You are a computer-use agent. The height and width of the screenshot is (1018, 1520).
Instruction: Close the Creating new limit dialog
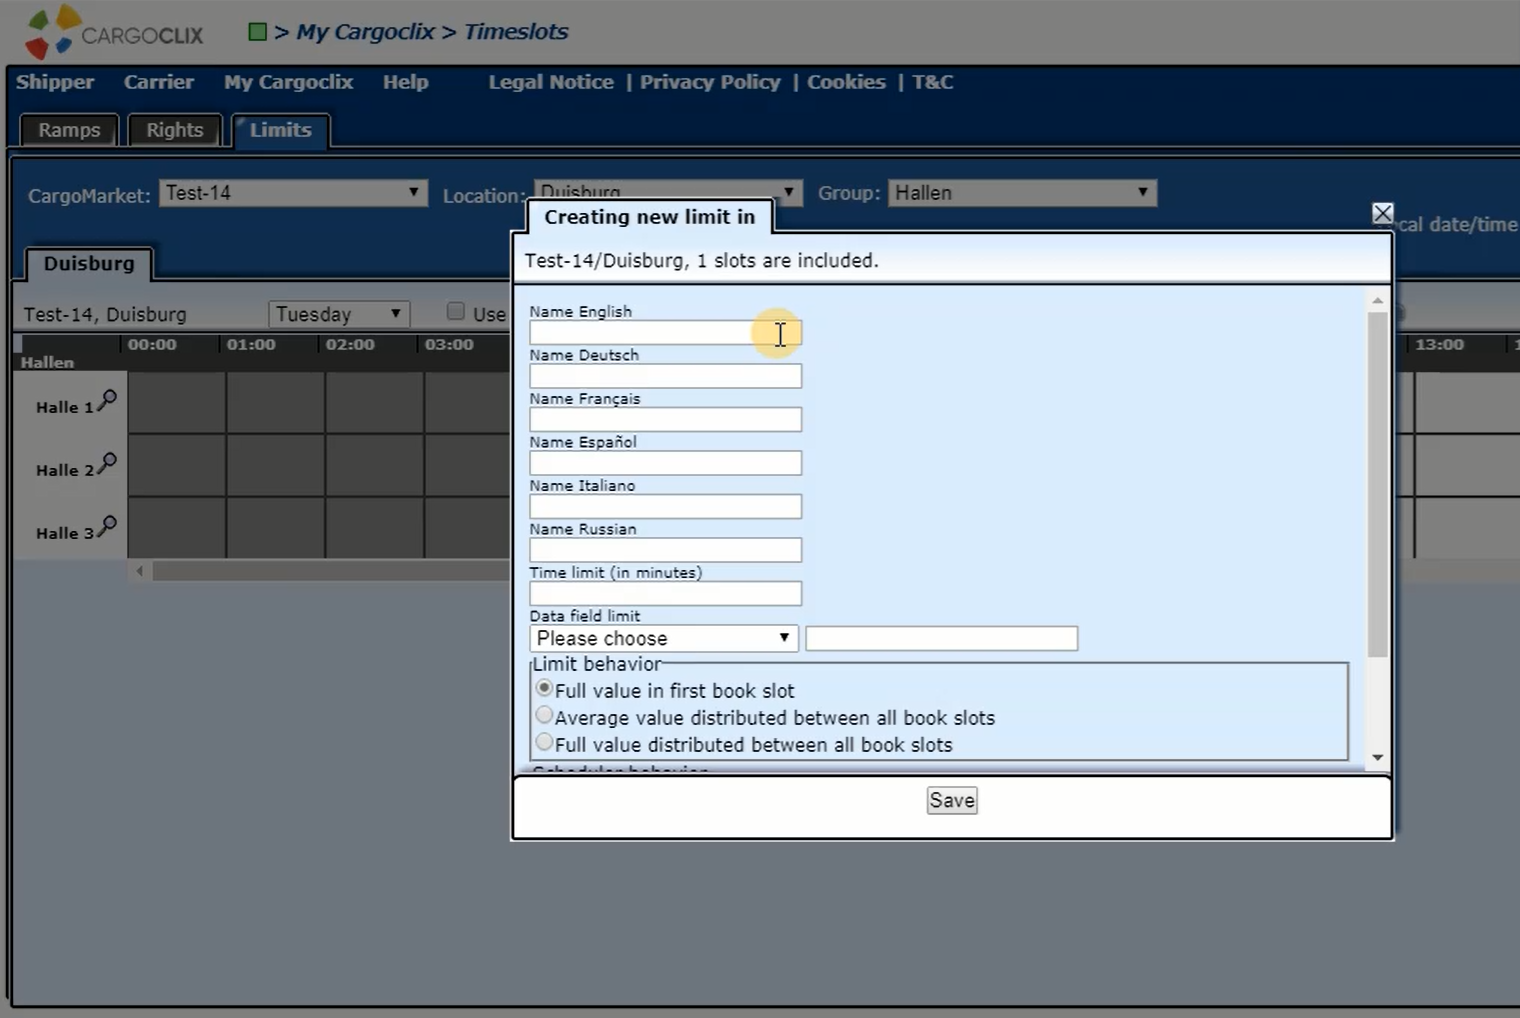1382,213
